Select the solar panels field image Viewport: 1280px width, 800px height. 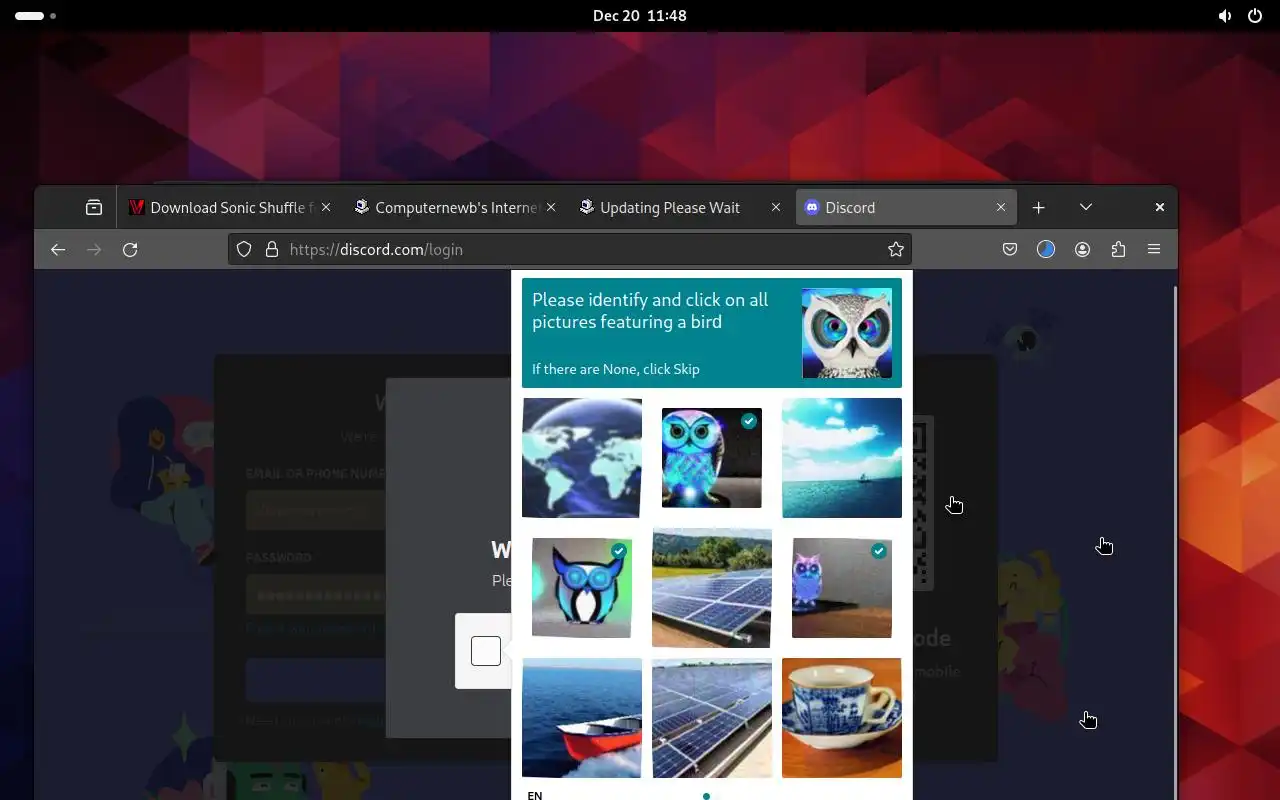click(712, 588)
